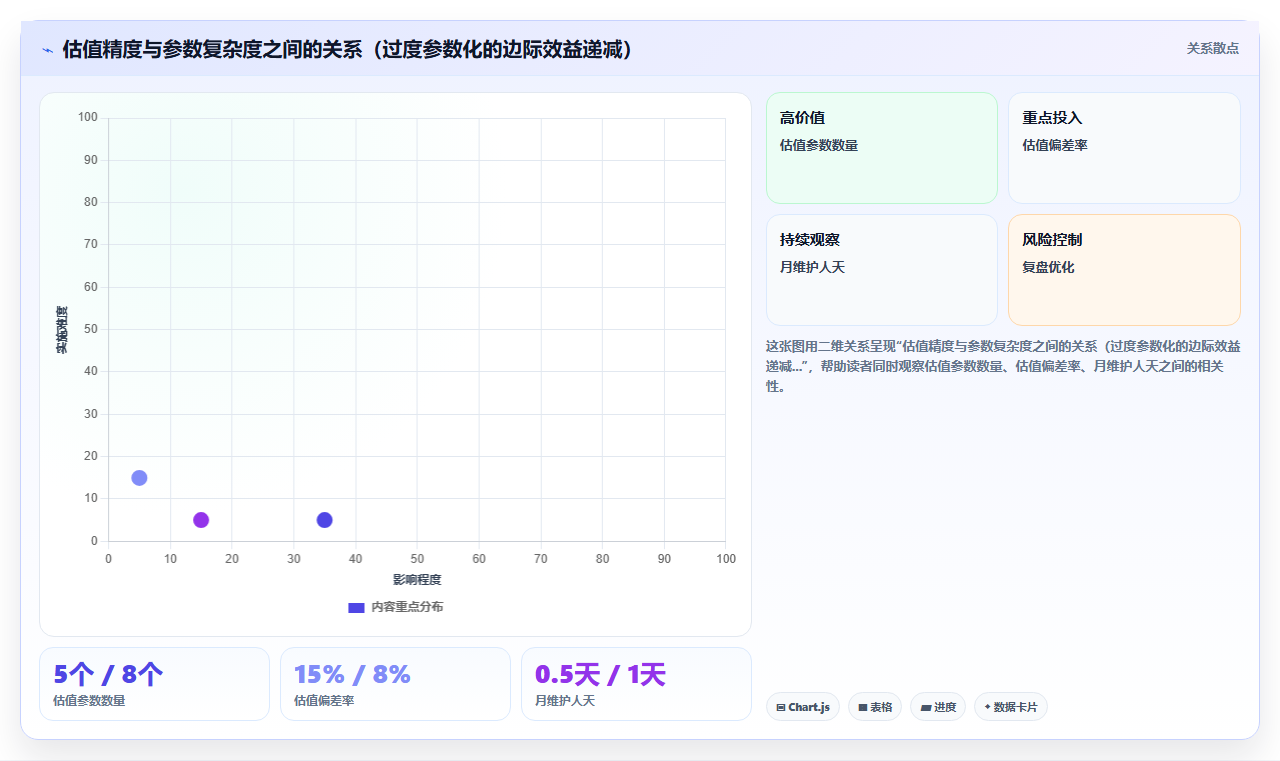1280x761 pixels.
Task: Click the 估值参数数量 label under 5个 / 8个
Action: click(x=89, y=701)
